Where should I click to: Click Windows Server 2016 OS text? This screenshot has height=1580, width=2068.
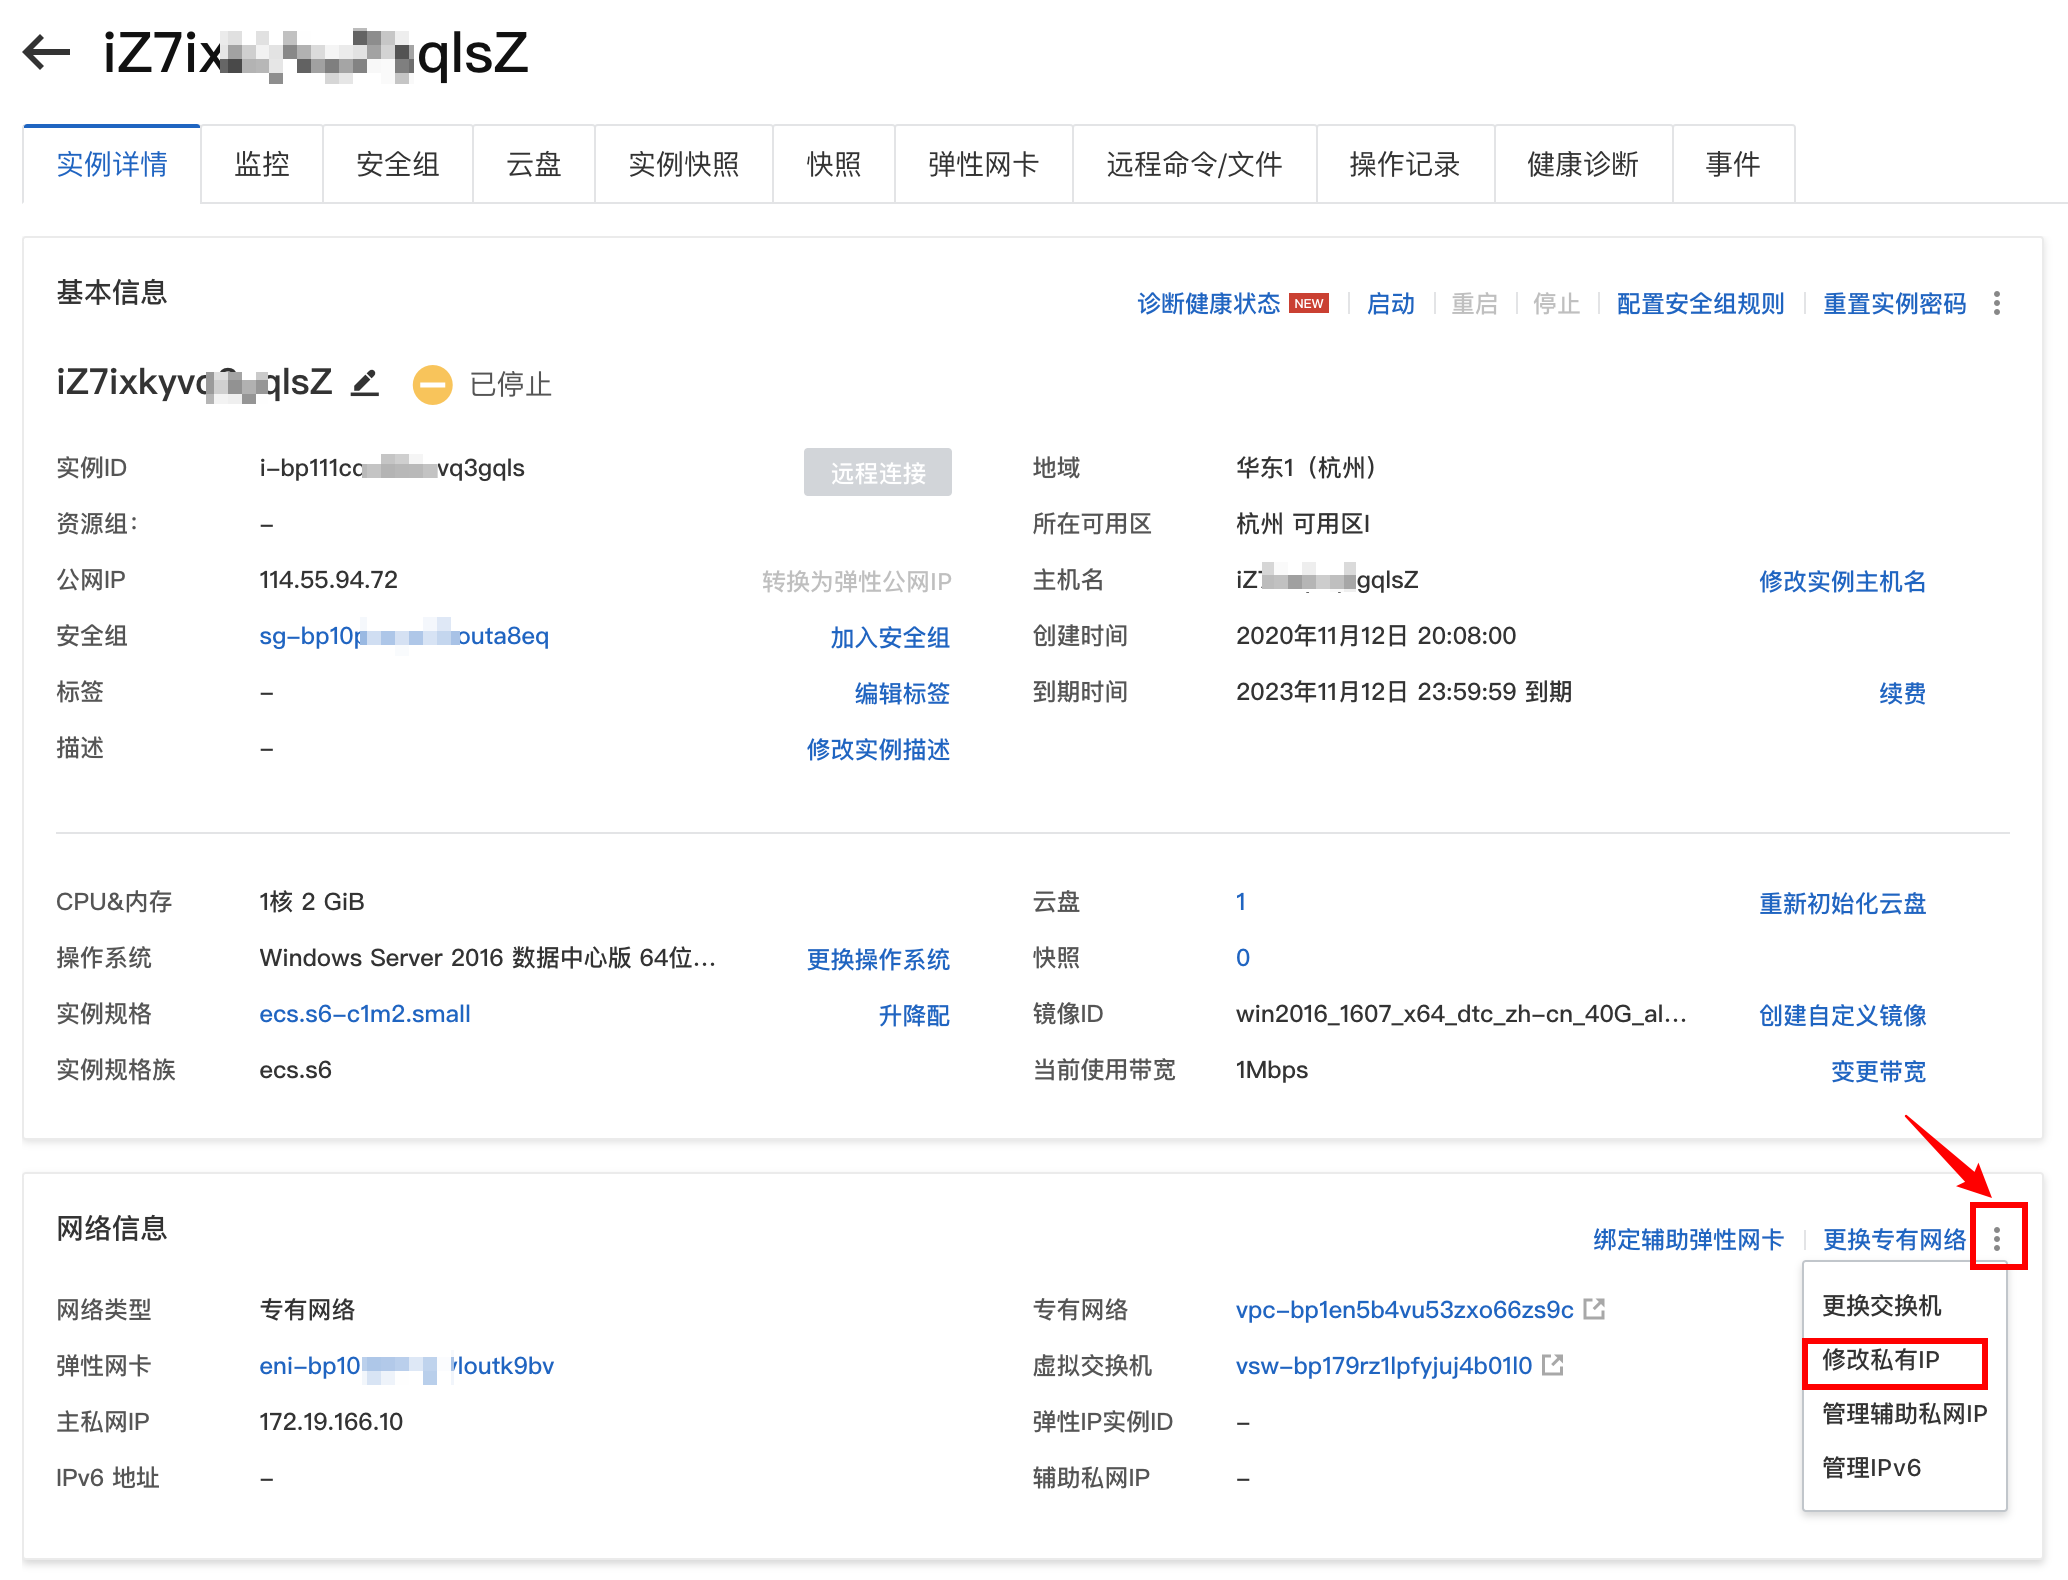coord(487,958)
